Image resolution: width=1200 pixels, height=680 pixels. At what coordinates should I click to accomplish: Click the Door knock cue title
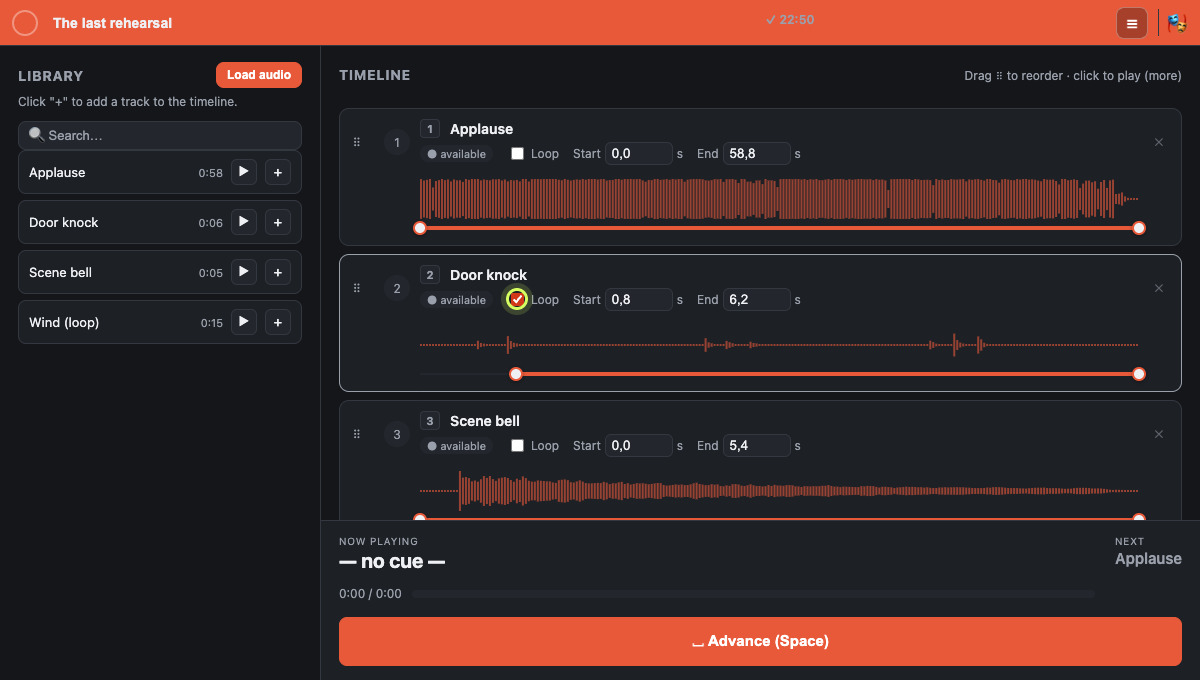[x=488, y=275]
